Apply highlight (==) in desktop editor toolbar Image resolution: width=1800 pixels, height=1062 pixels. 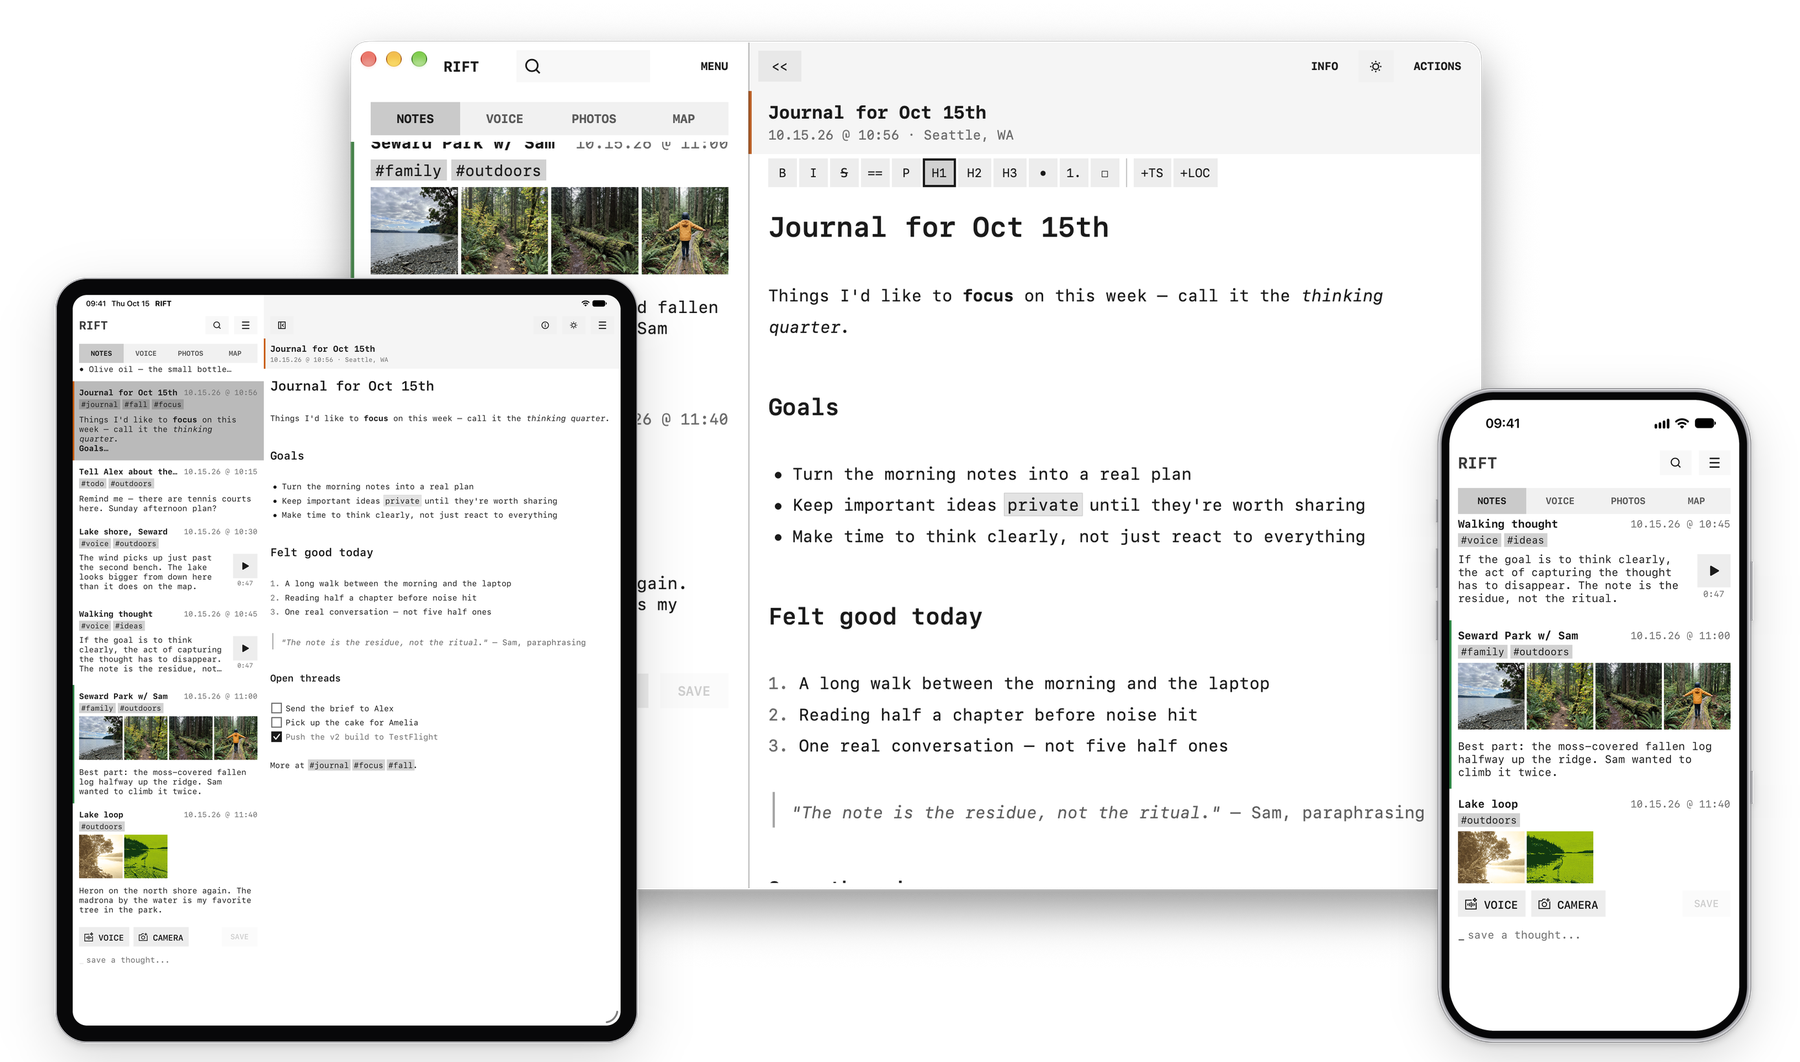[875, 173]
